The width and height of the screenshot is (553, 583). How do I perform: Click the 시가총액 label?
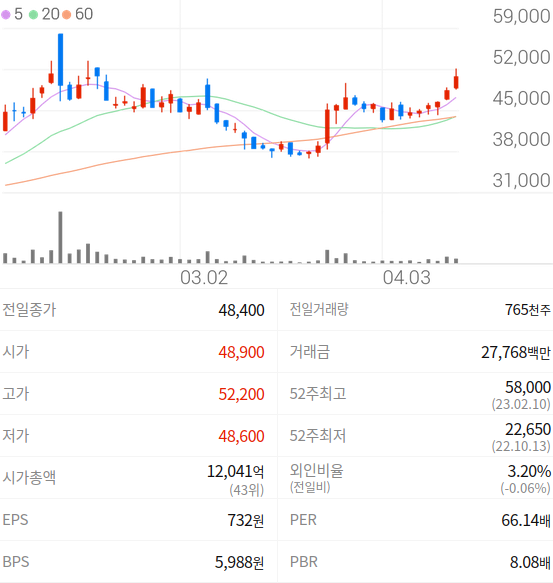tap(29, 477)
